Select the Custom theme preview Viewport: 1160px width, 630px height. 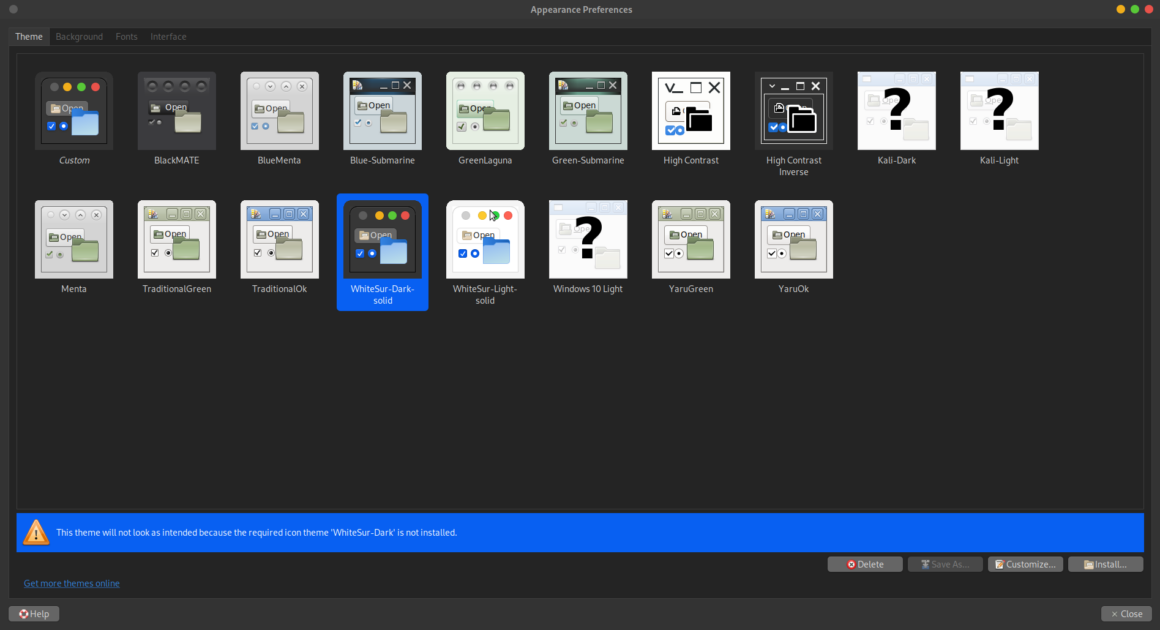click(x=74, y=110)
